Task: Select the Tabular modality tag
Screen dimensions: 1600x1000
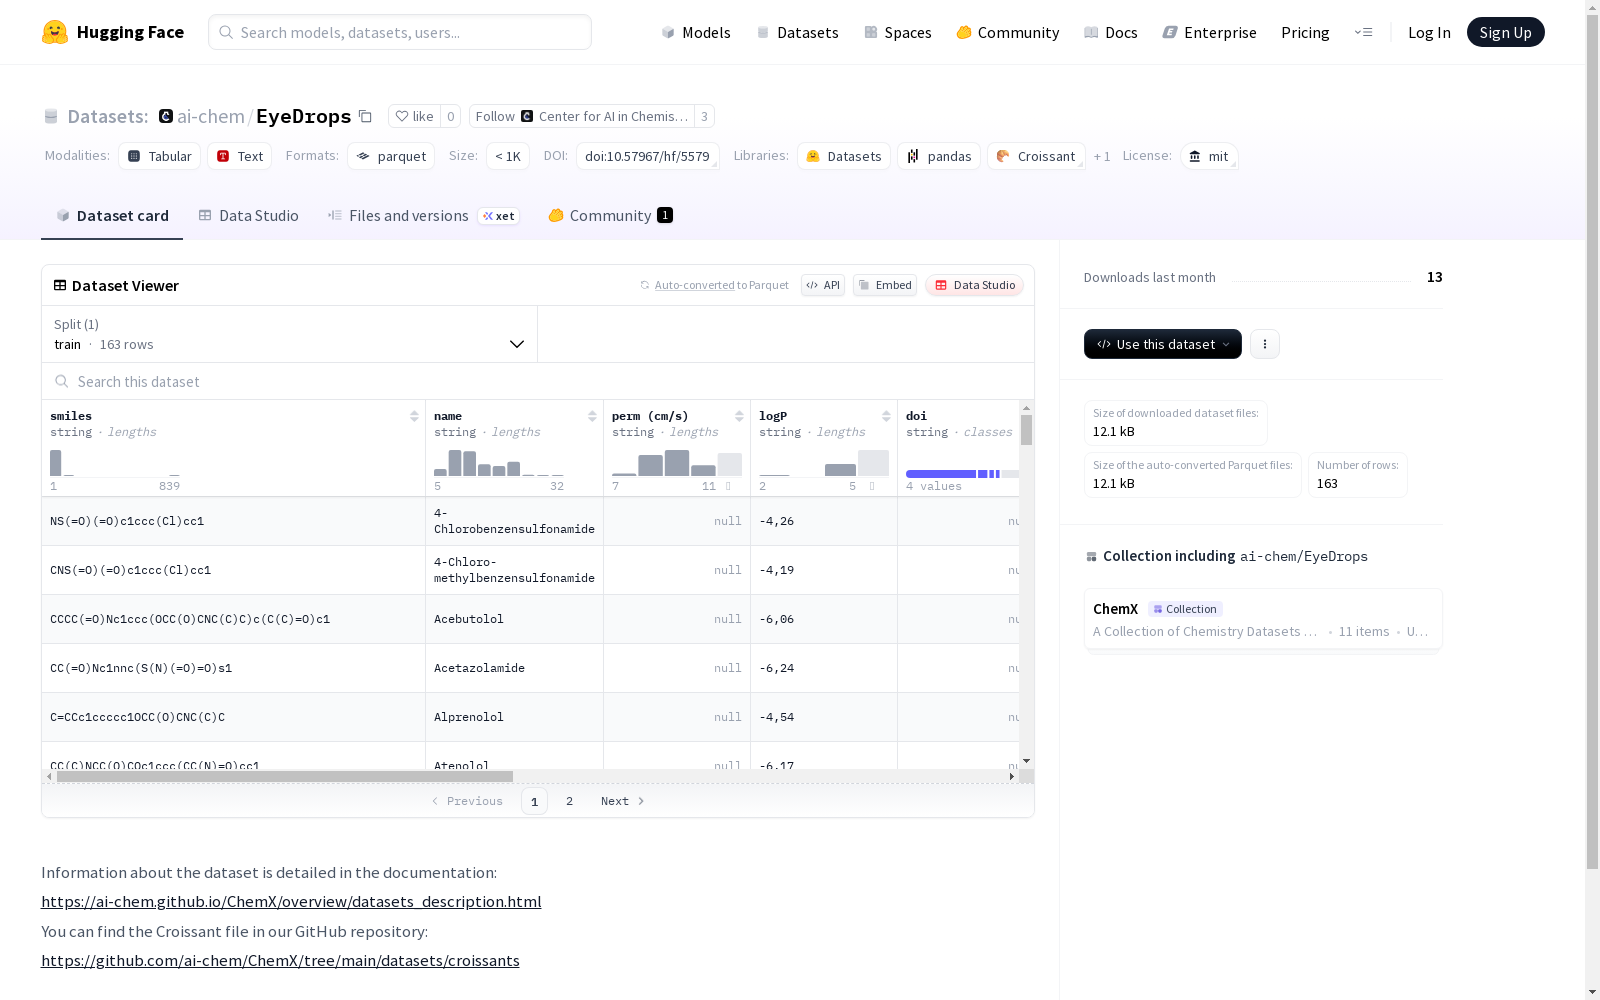Action: (x=160, y=156)
